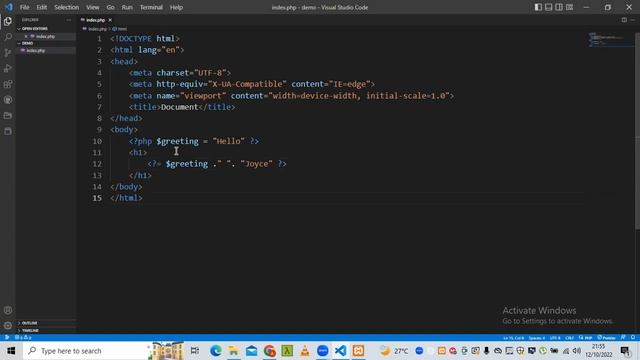Click the CRLF end-of-line status item

click(569, 338)
